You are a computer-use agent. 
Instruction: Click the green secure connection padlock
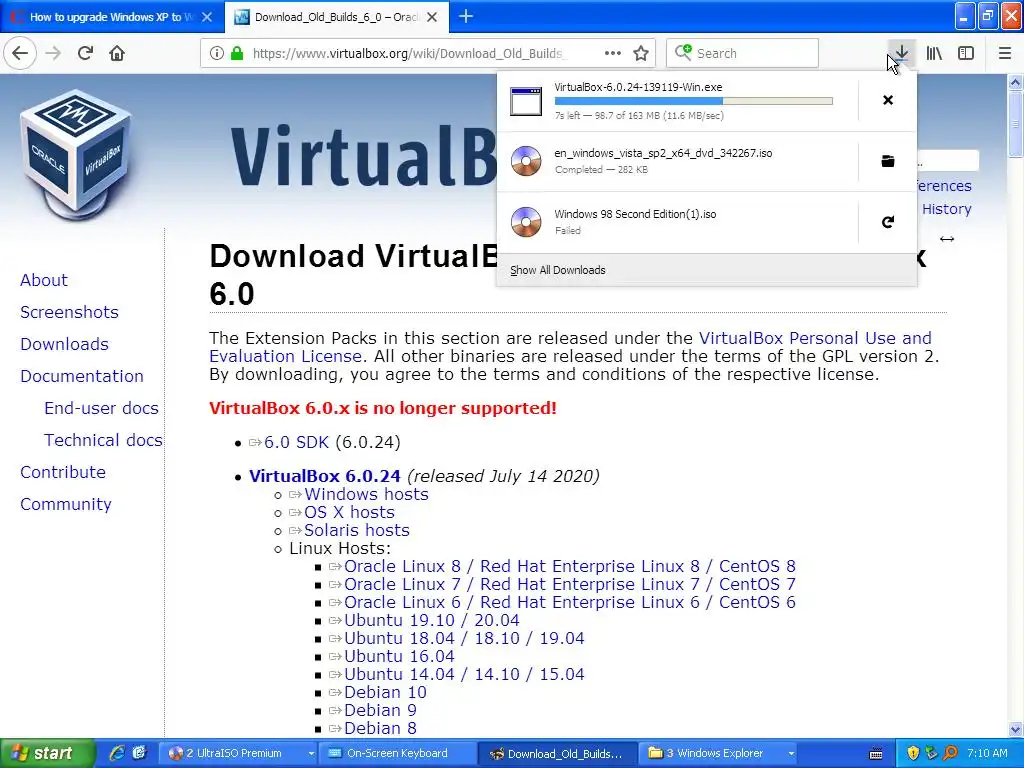237,53
